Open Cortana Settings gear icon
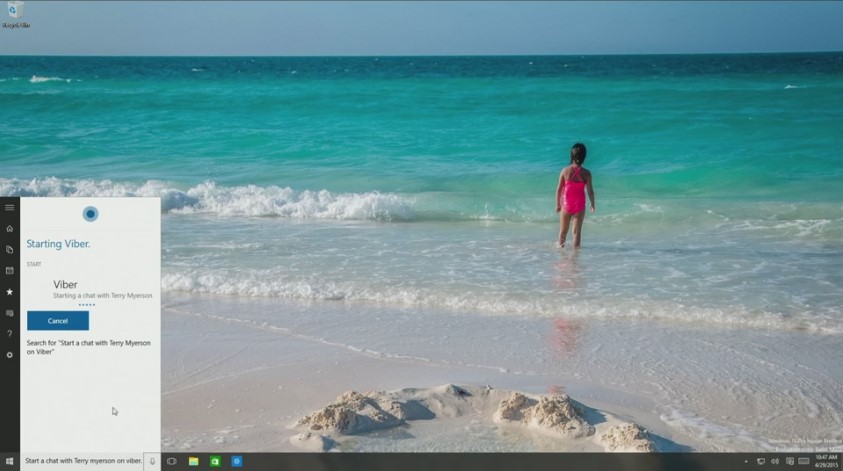 [9, 355]
